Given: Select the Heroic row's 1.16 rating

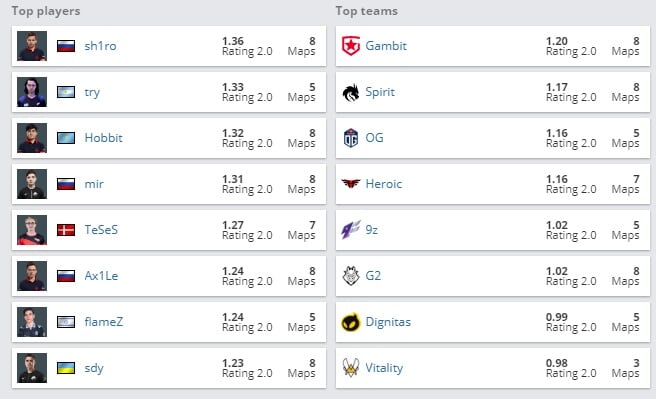Looking at the screenshot, I should point(557,179).
